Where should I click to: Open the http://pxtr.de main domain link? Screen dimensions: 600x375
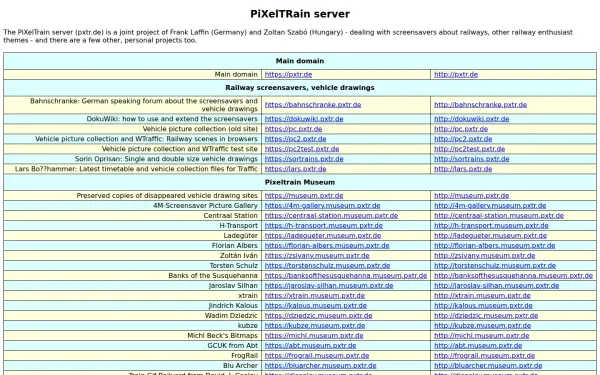[x=456, y=75]
